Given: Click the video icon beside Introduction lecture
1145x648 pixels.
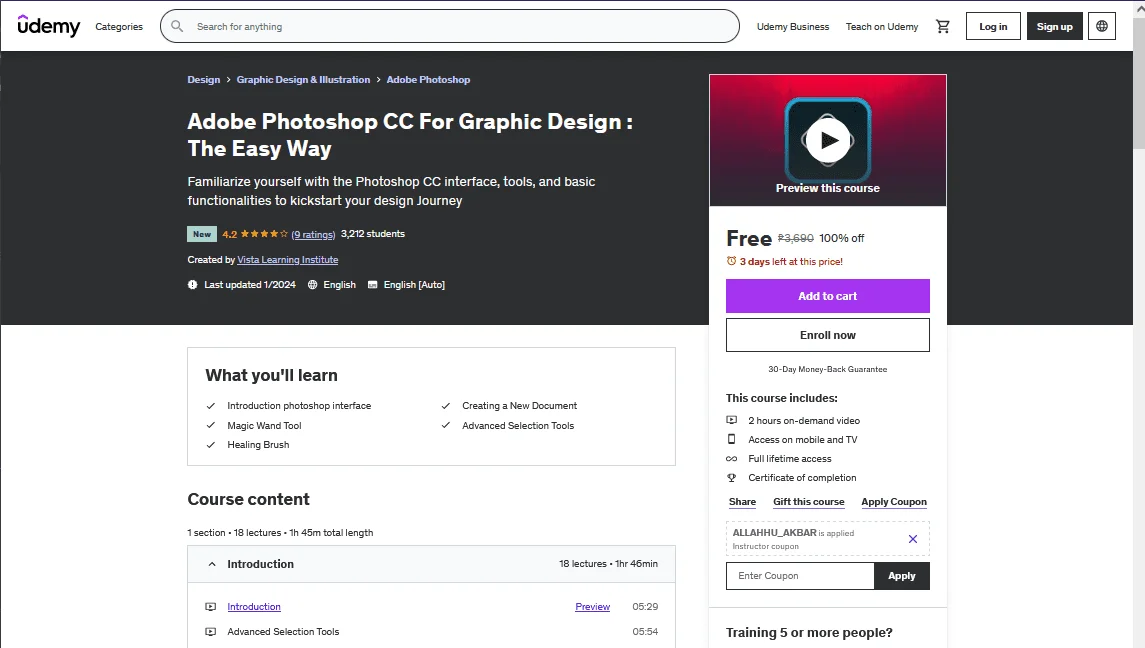Looking at the screenshot, I should [x=210, y=607].
